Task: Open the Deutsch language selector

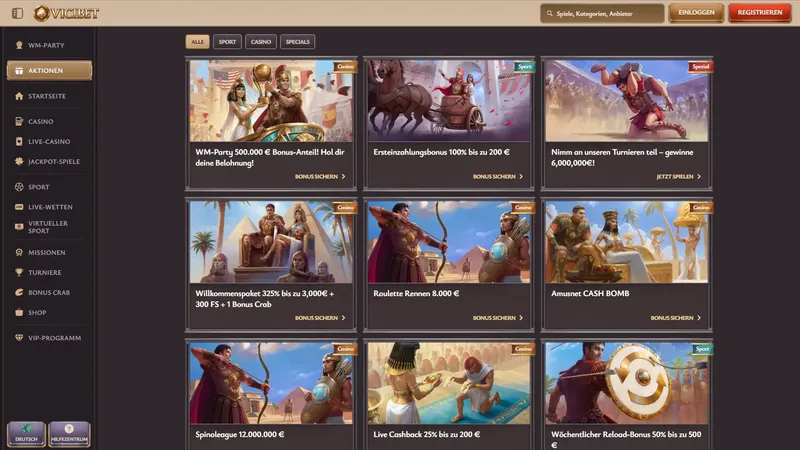Action: coord(26,434)
